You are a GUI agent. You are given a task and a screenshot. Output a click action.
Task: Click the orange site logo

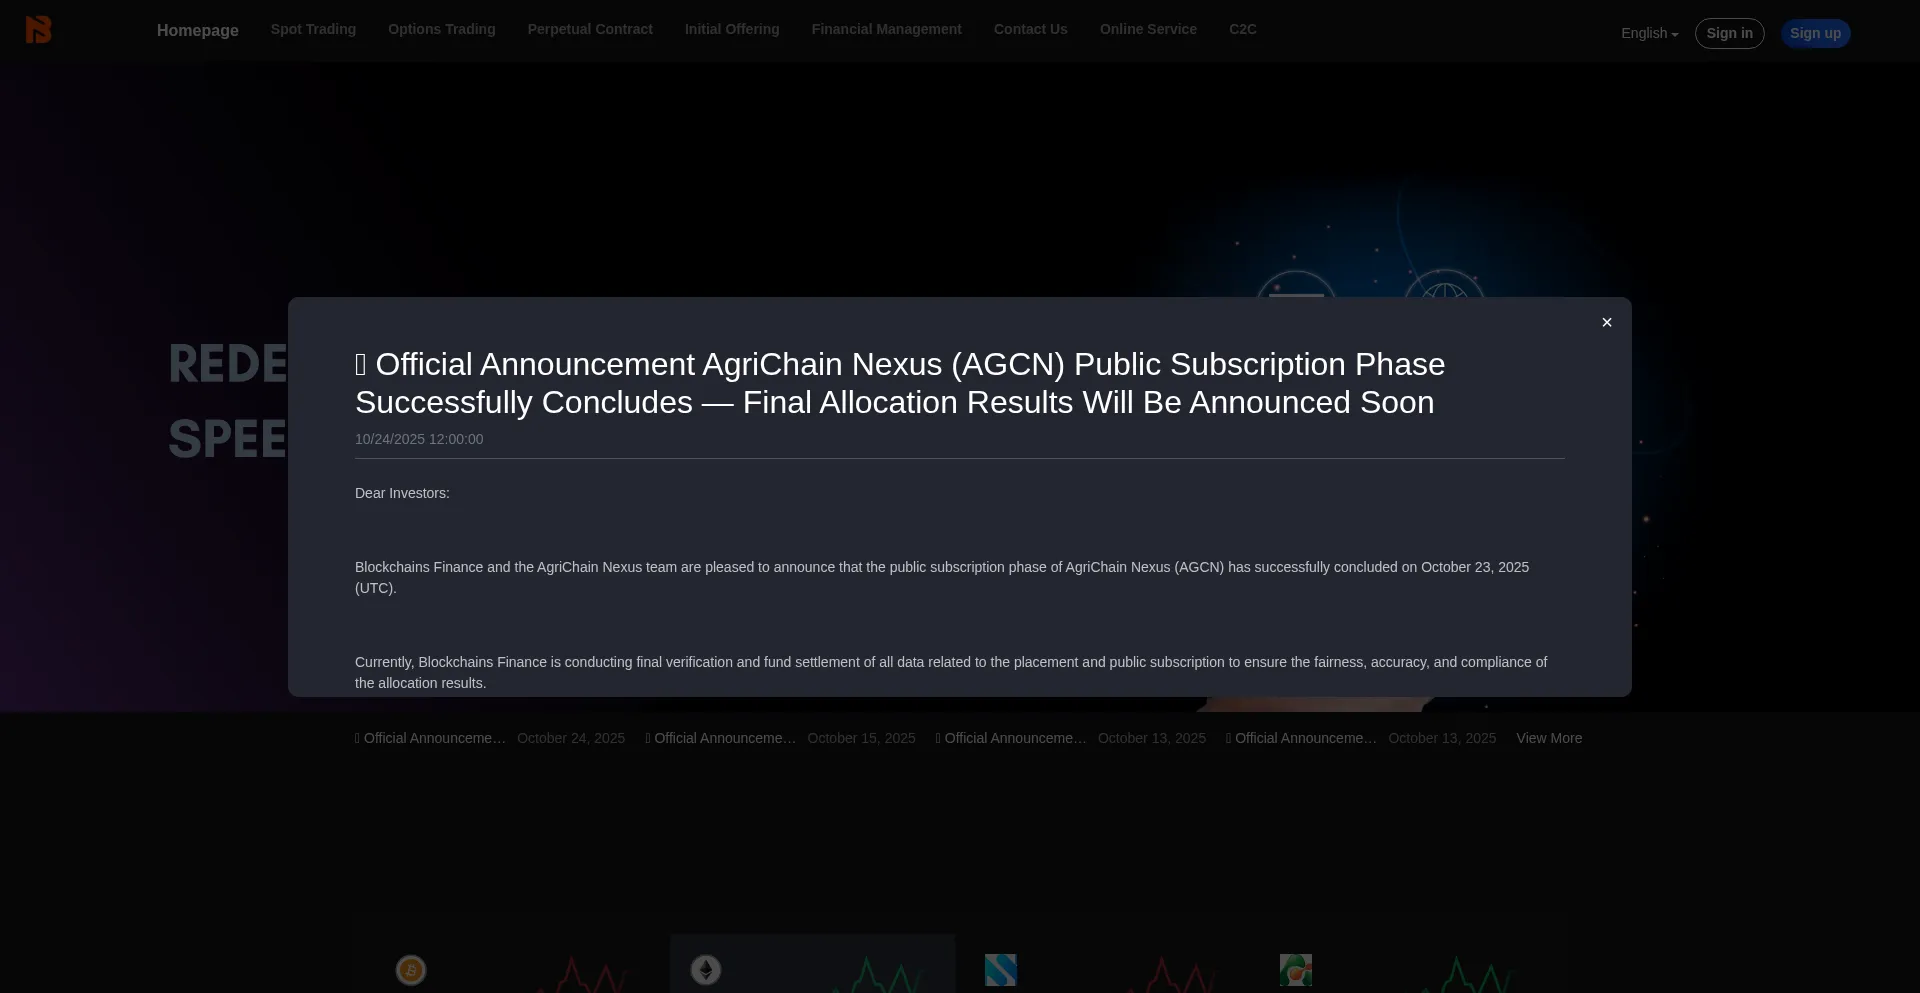pos(38,30)
